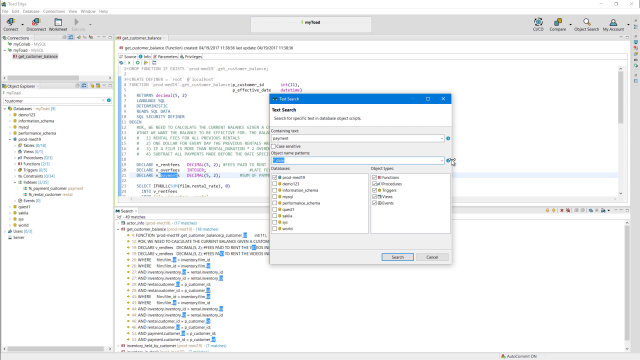Check the information_schema database checkbox
Image resolution: width=640 pixels, height=360 pixels.
point(275,190)
